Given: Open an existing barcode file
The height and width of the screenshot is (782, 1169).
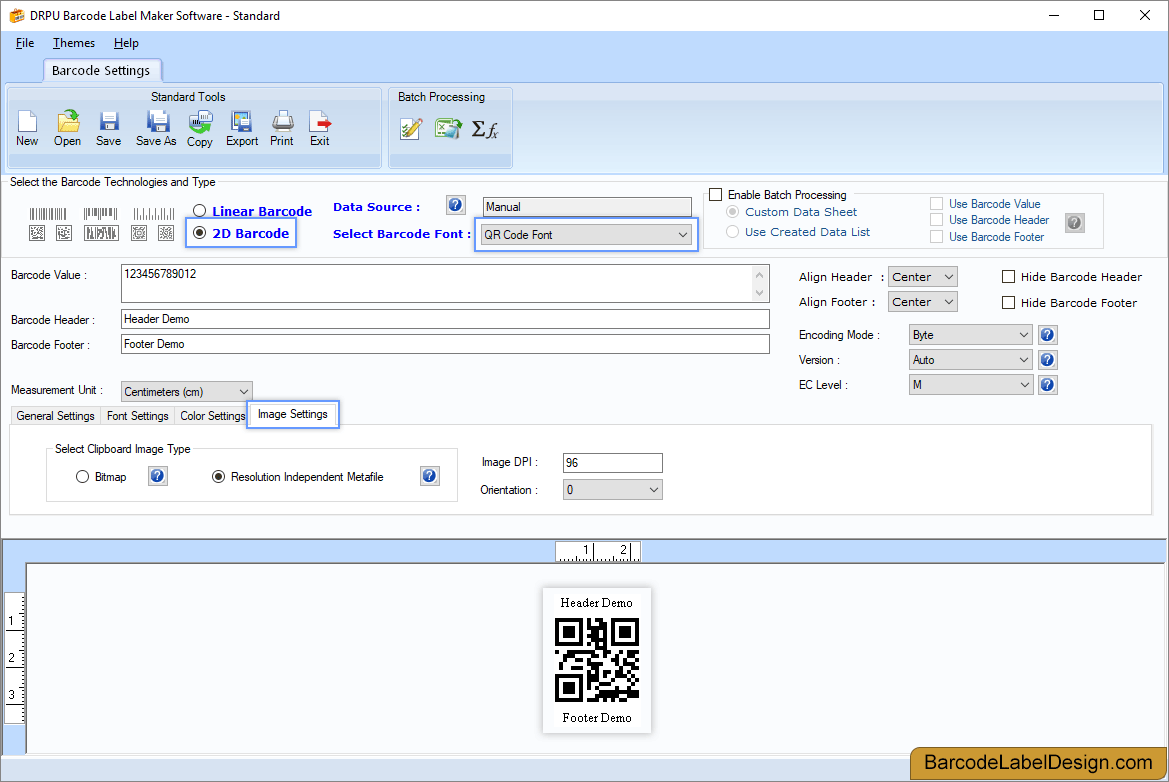Looking at the screenshot, I should 67,128.
